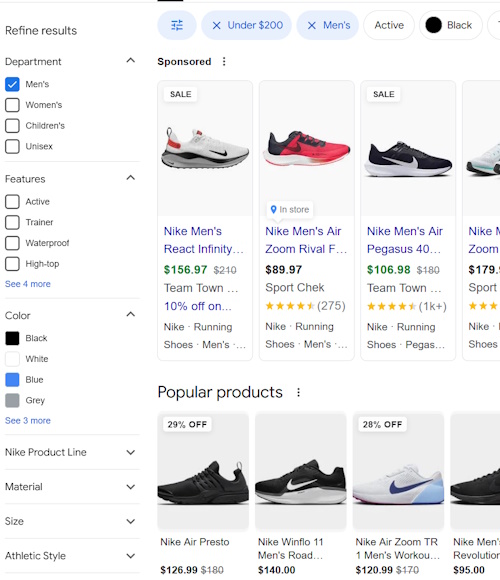Open Nike Men's React Infinity product link
500x580 pixels.
[203, 240]
